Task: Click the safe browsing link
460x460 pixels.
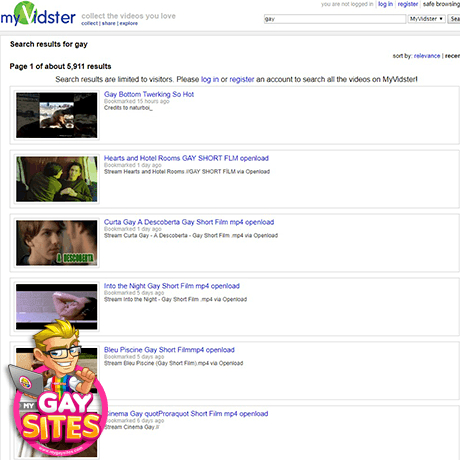Action: [x=441, y=4]
